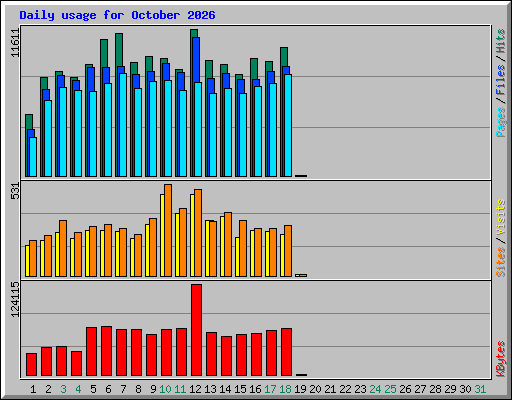Click day 15 on the date axis
The image size is (512, 400).
click(240, 389)
